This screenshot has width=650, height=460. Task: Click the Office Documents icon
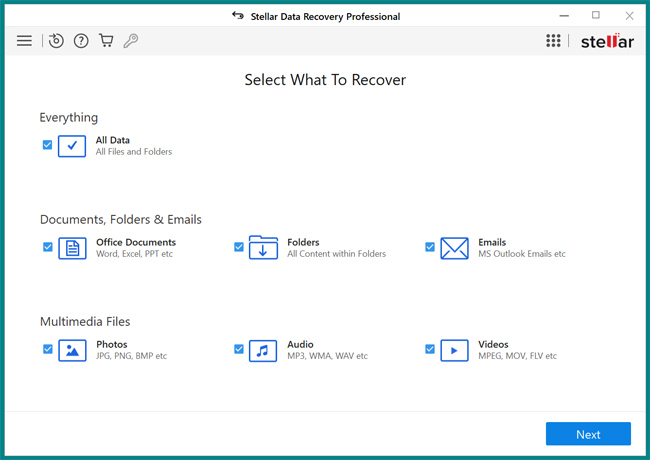[72, 248]
